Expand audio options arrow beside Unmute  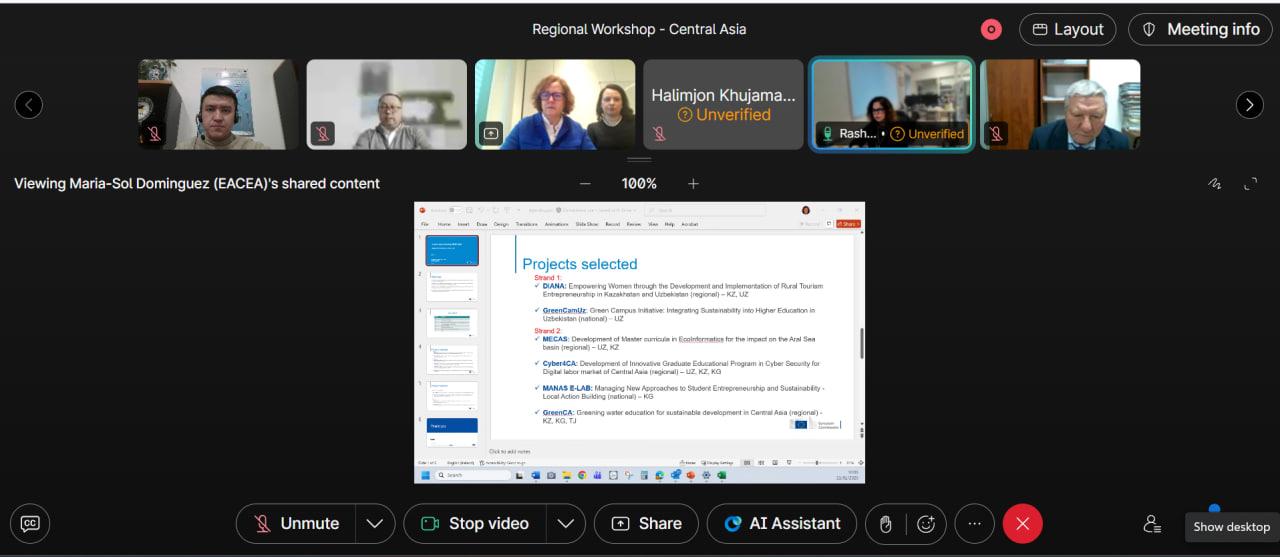point(375,523)
